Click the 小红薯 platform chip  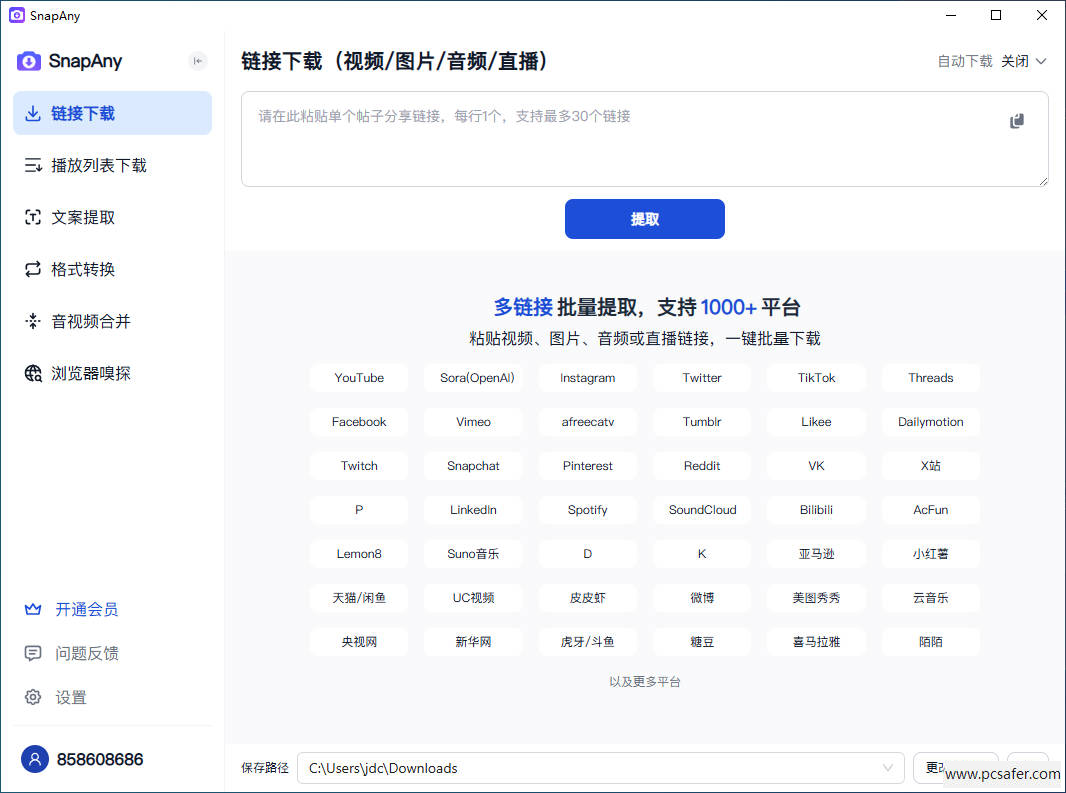(x=930, y=554)
